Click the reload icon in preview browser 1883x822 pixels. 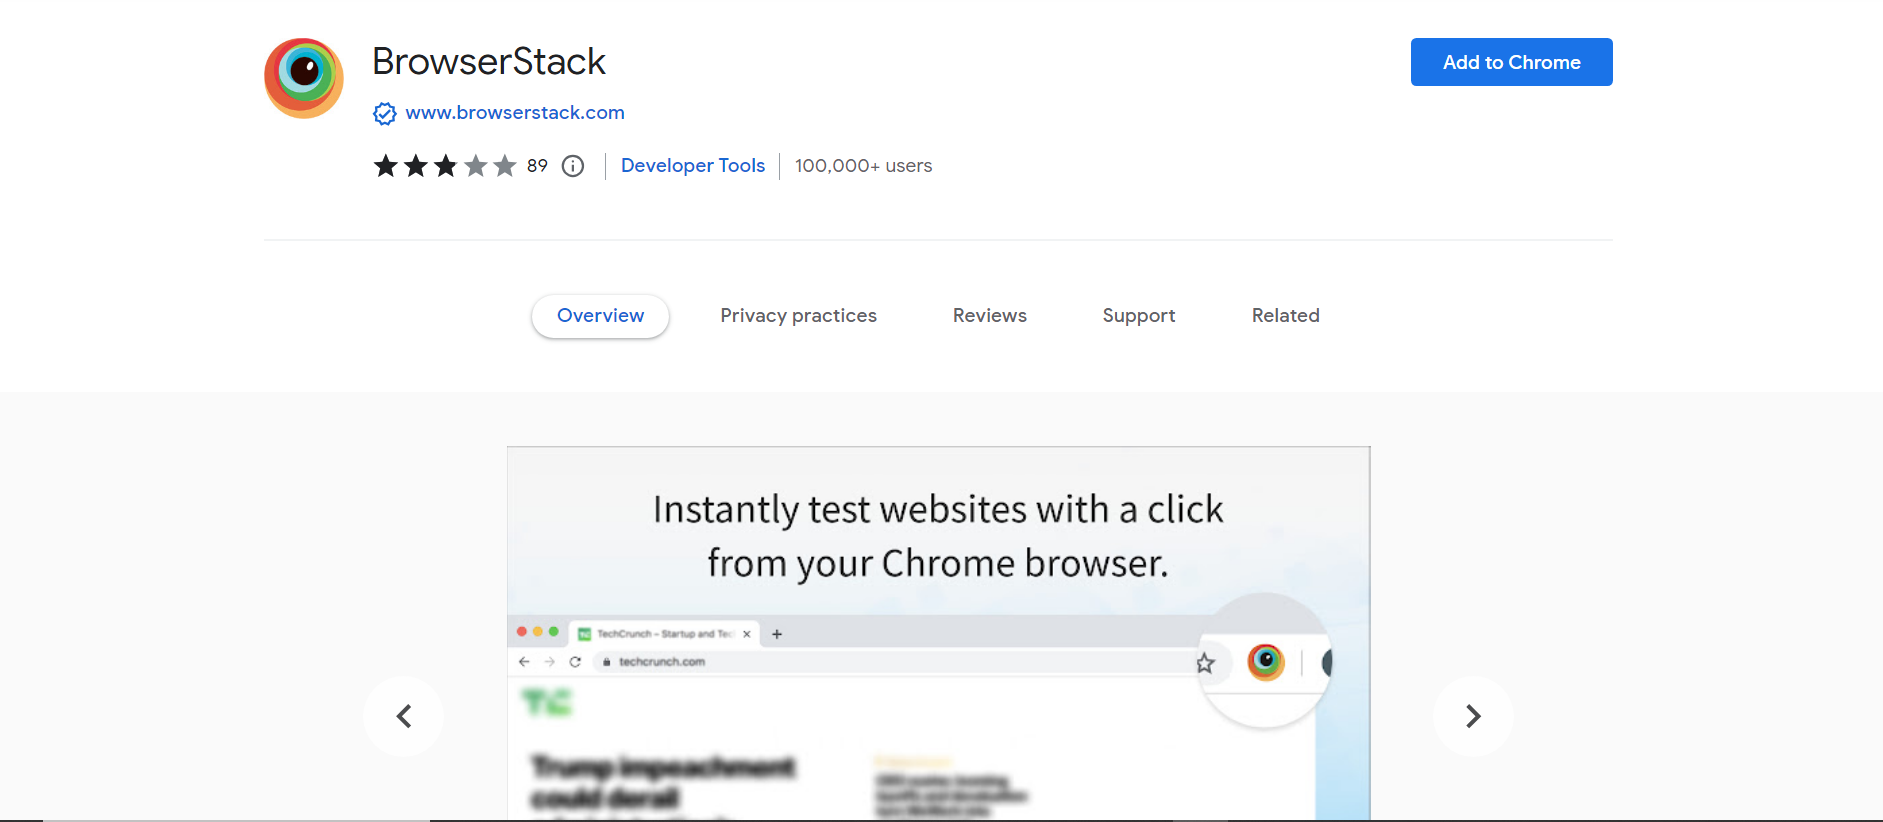tap(575, 662)
